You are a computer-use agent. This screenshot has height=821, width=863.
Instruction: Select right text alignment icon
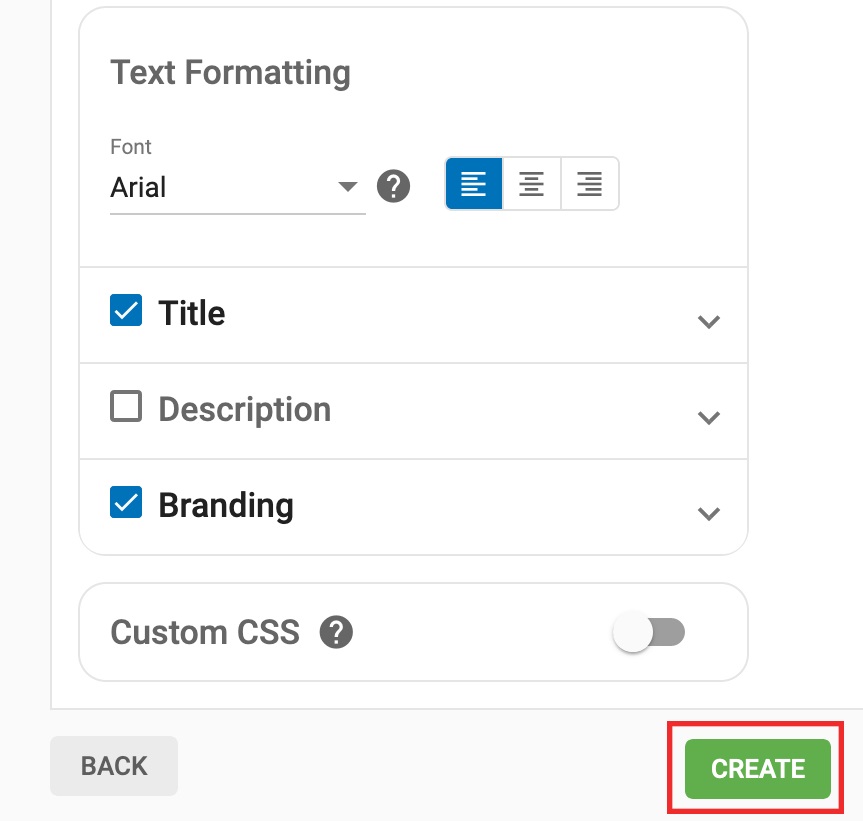pos(589,184)
